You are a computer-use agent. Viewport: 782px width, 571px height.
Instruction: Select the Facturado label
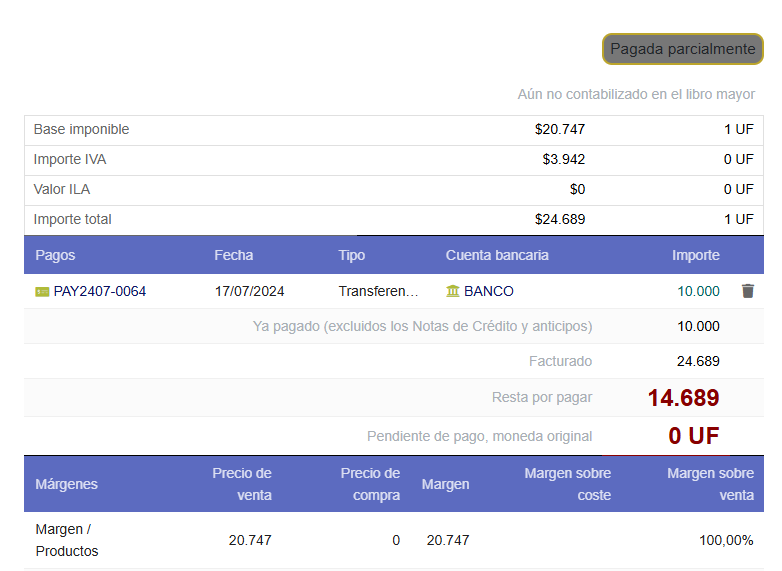pos(561,361)
